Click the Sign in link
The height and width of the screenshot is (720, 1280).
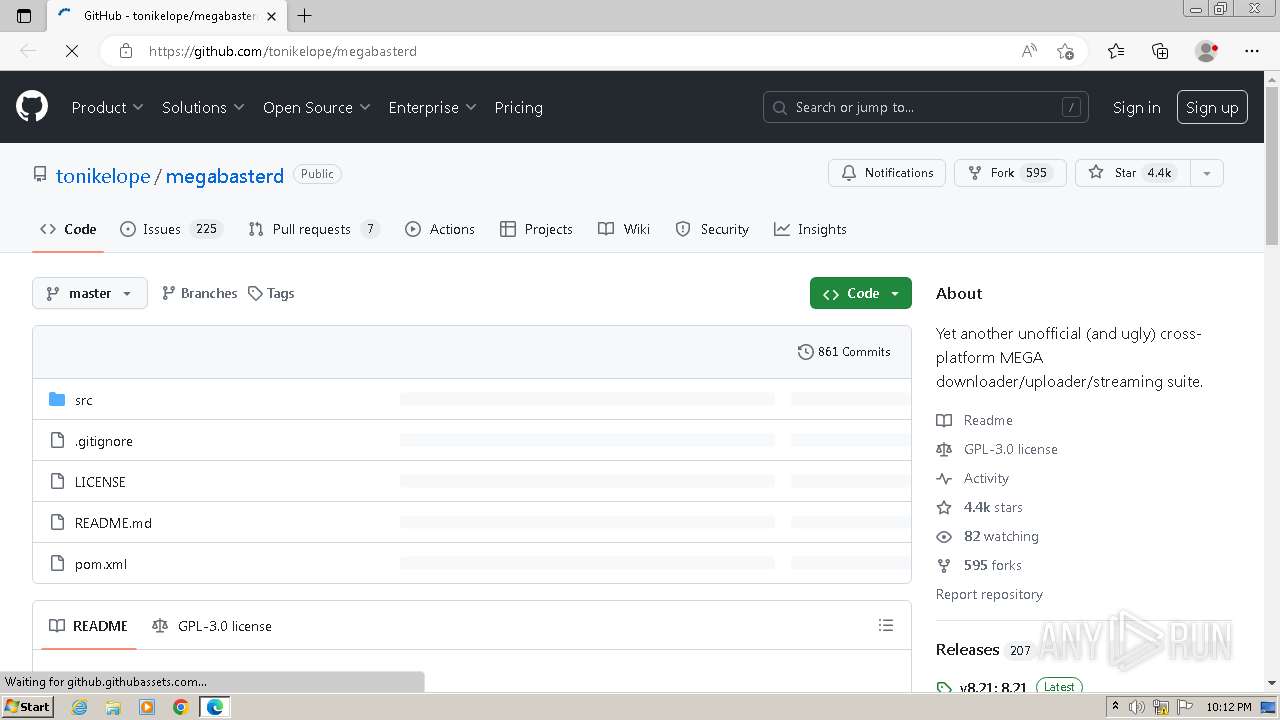[1137, 107]
